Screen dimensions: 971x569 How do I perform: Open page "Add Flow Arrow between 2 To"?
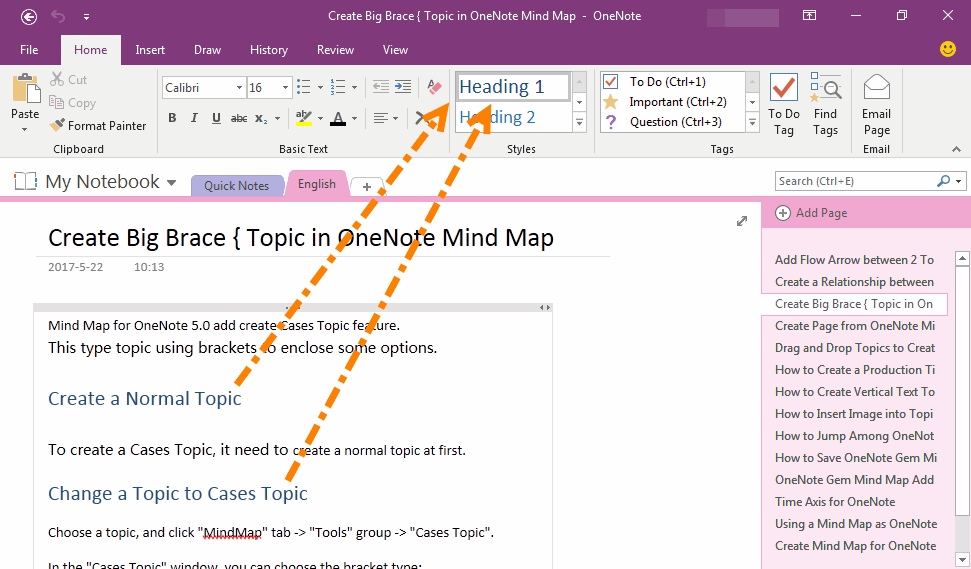click(855, 260)
